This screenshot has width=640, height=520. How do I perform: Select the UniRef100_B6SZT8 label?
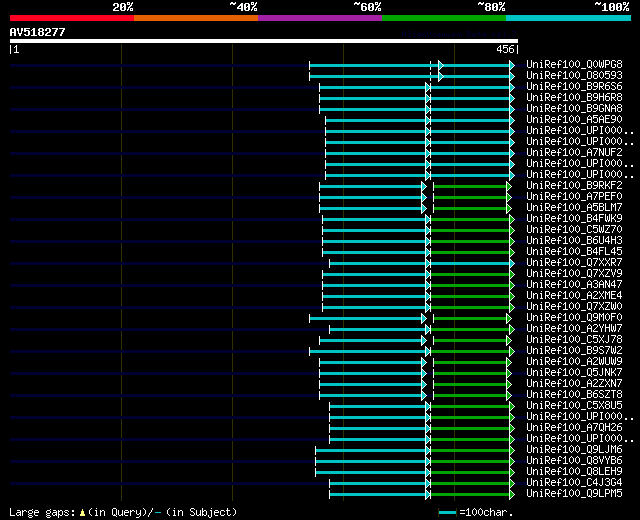click(x=574, y=395)
